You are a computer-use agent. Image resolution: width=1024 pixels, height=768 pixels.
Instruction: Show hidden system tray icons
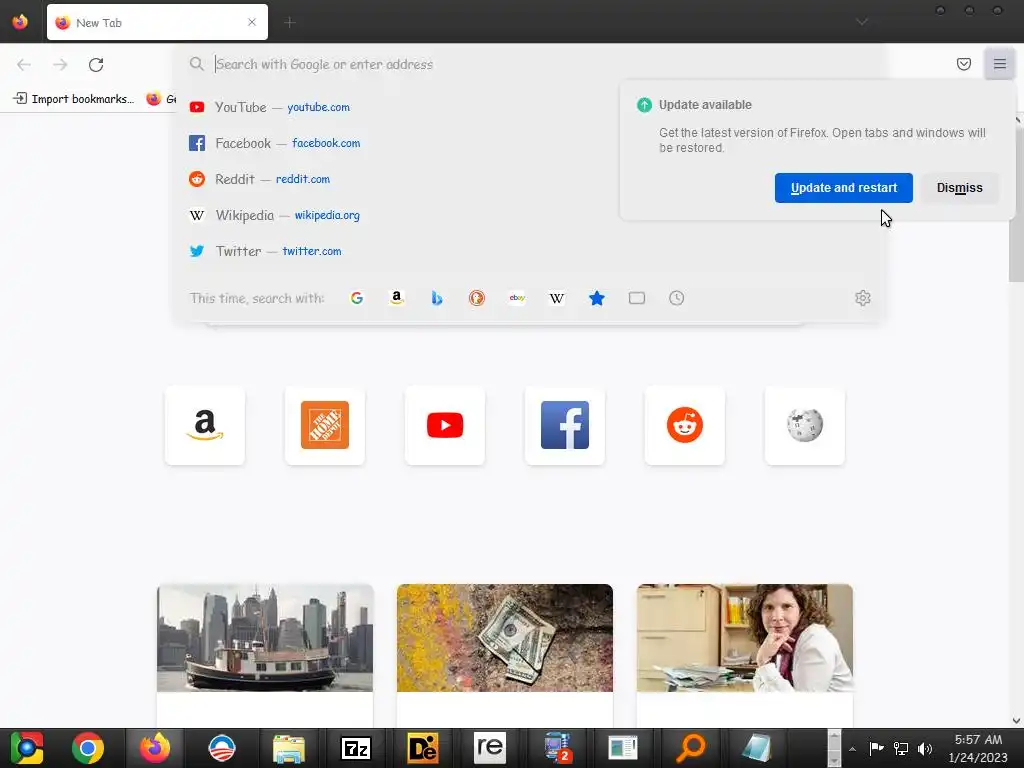[x=852, y=748]
